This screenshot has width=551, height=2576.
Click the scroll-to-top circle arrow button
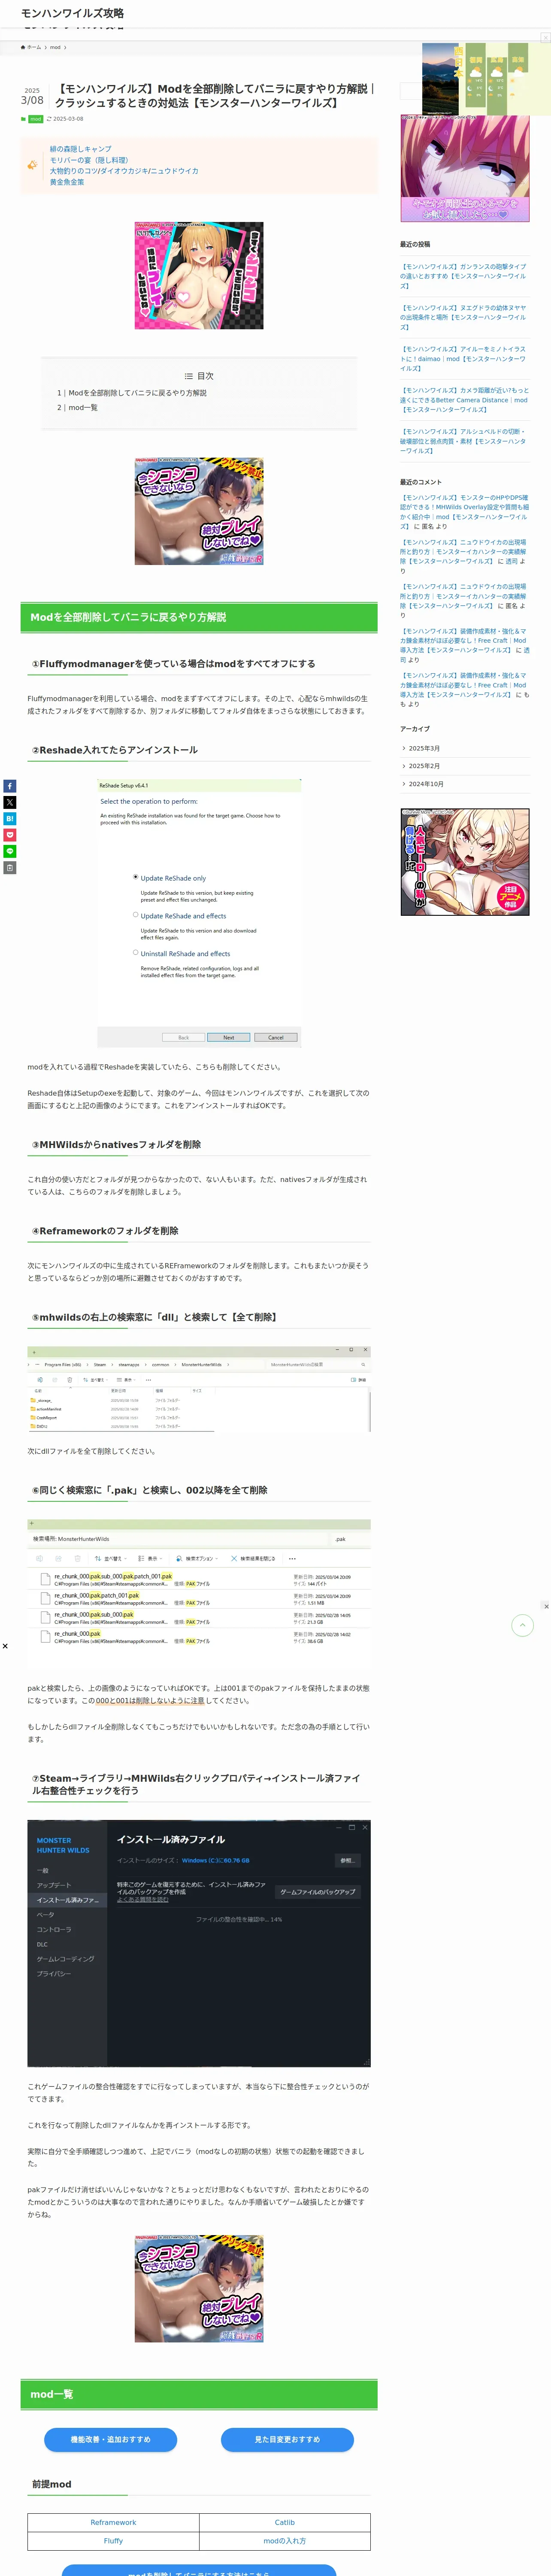522,1625
